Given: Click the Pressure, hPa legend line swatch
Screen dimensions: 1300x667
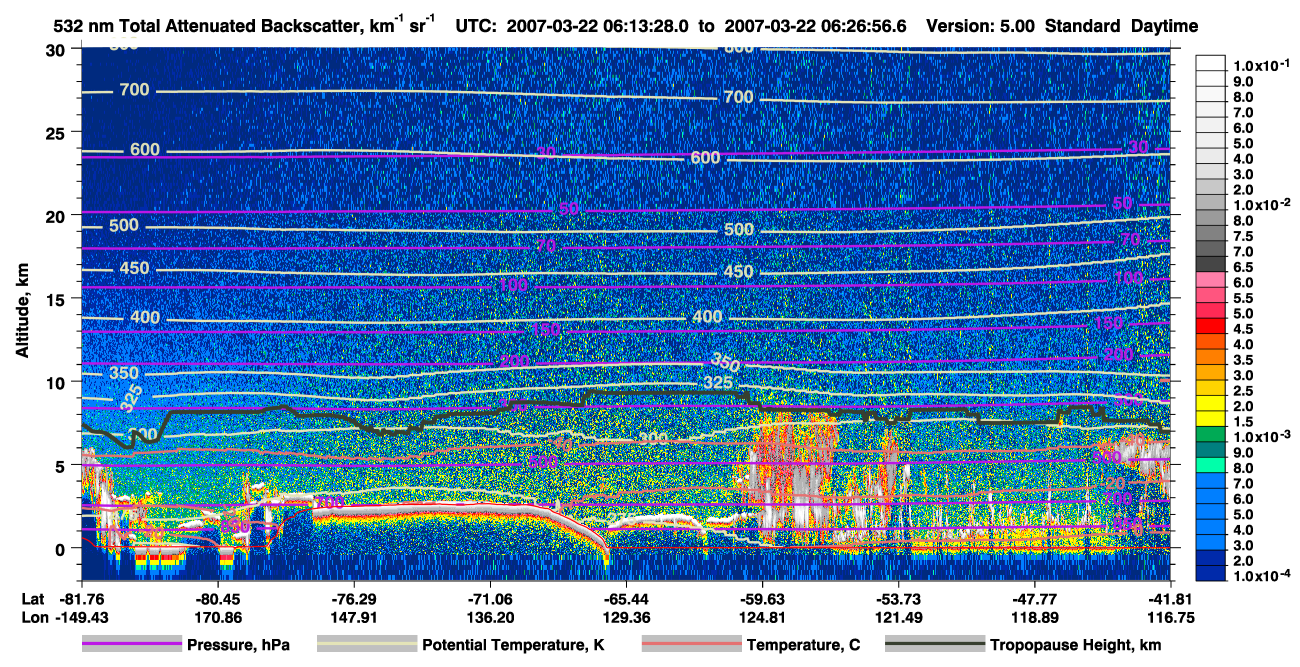Looking at the screenshot, I should click(x=131, y=645).
